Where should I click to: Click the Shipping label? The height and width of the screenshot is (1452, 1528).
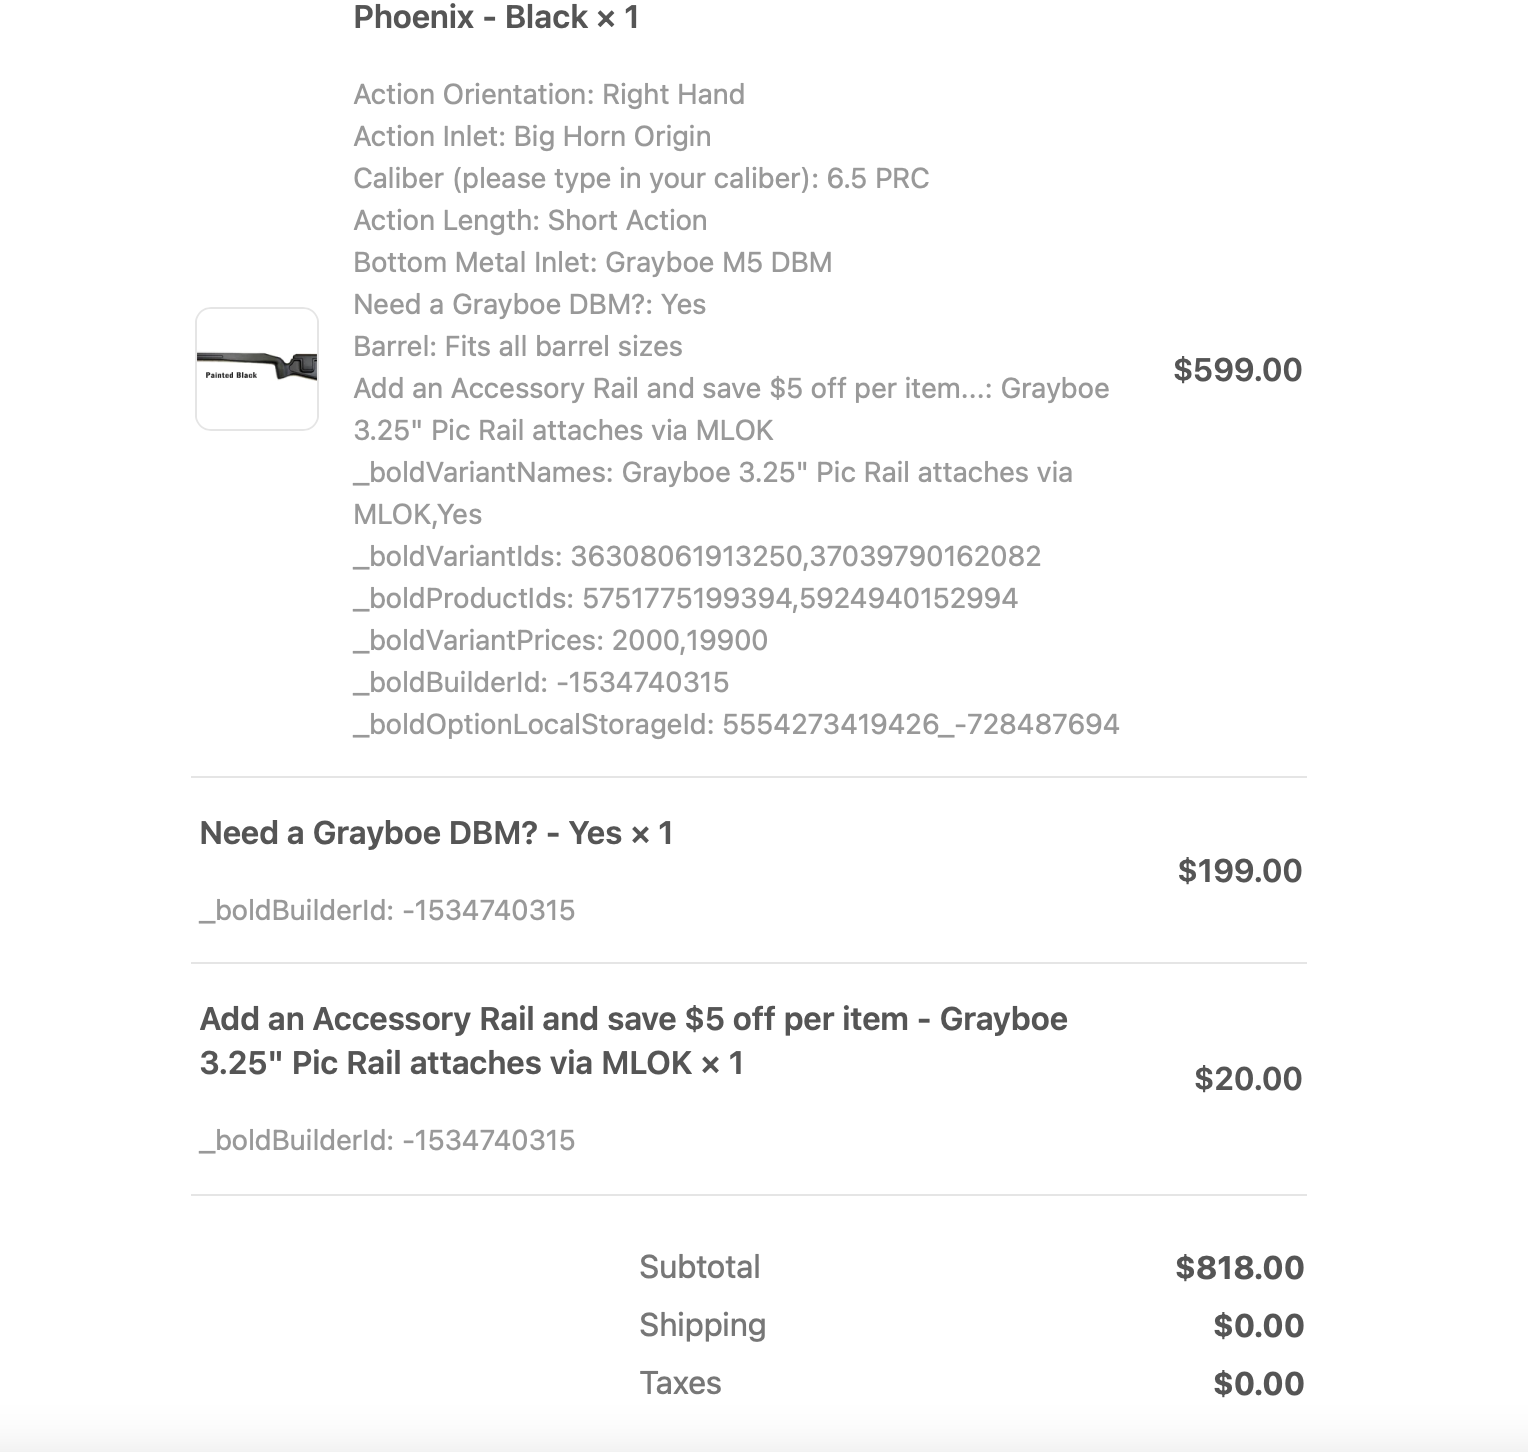[703, 1325]
